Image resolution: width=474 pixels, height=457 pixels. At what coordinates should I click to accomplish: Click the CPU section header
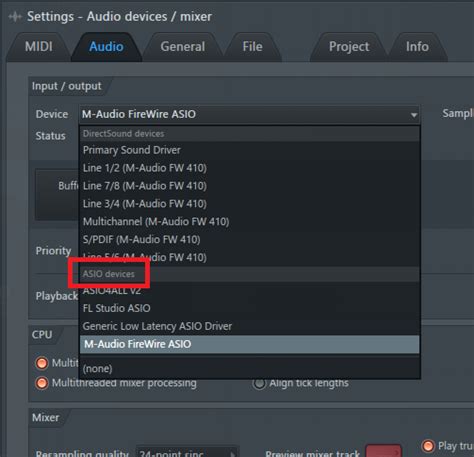[x=42, y=335]
